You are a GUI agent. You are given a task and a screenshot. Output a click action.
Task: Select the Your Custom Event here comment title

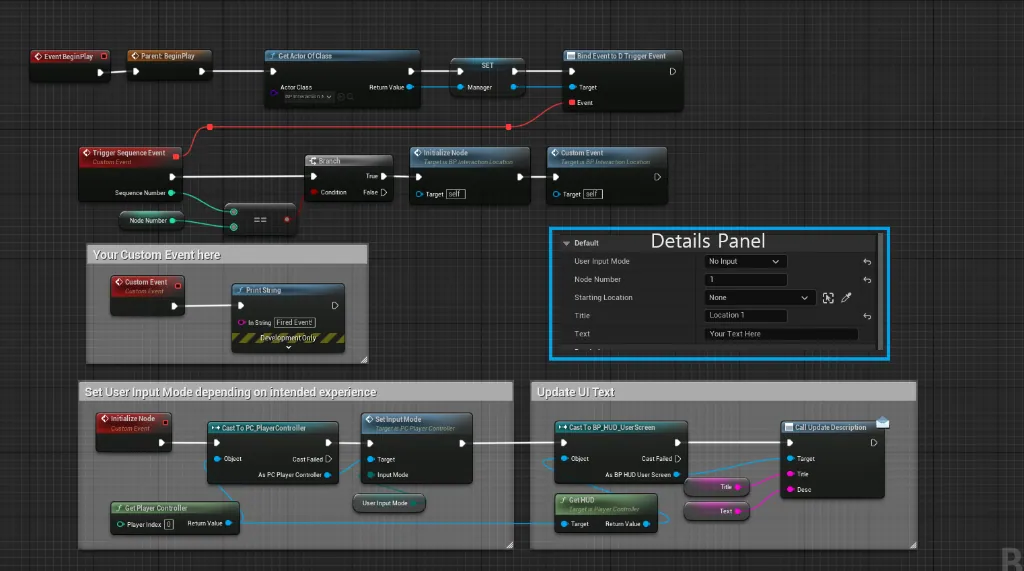(157, 255)
